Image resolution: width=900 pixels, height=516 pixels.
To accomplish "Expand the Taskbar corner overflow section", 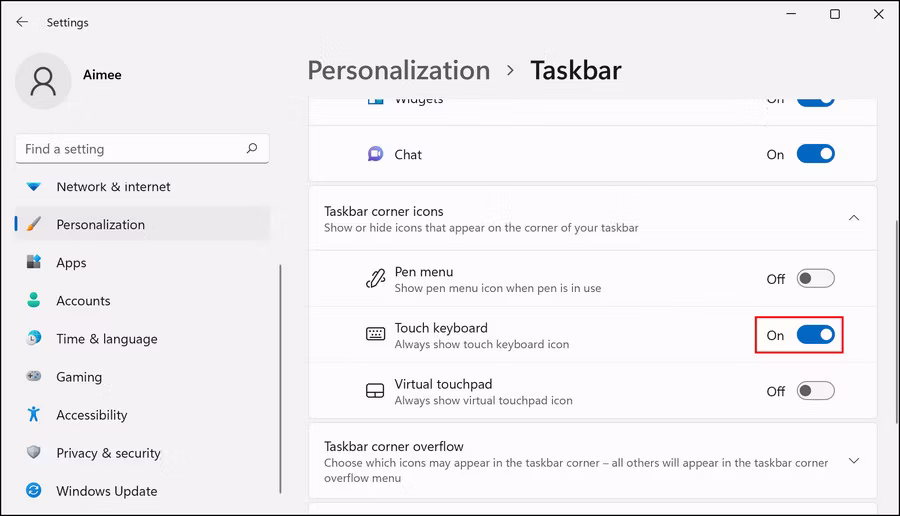I will tap(854, 461).
